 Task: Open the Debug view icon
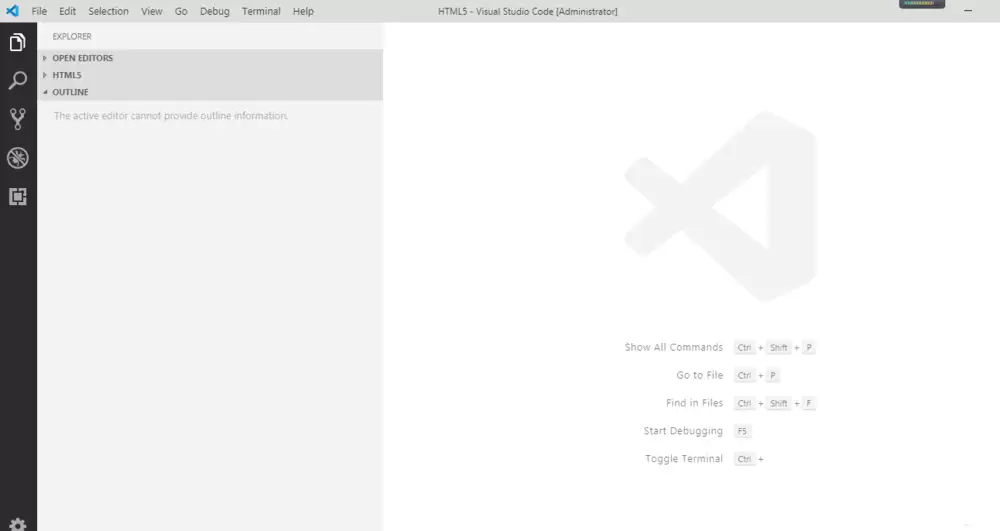tap(17, 158)
